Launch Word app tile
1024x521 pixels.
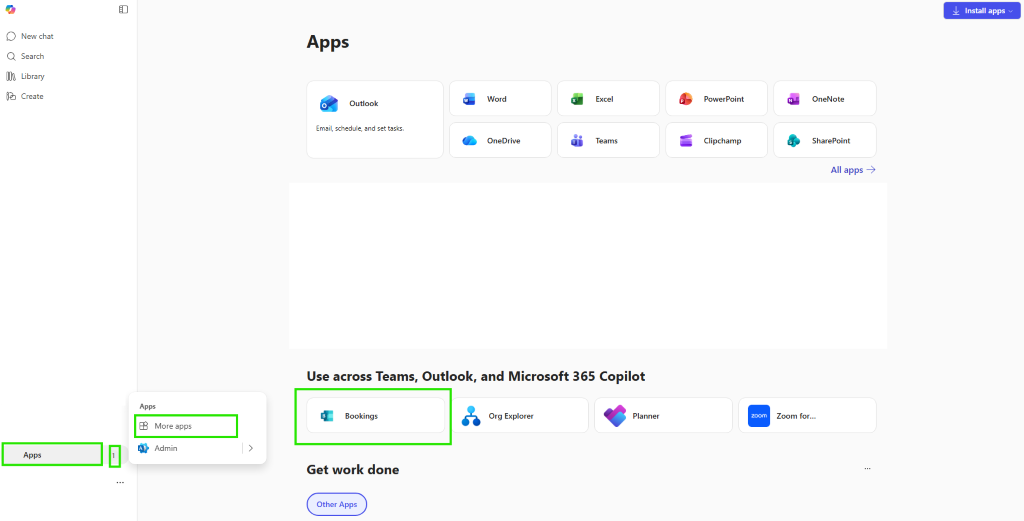[x=500, y=99]
